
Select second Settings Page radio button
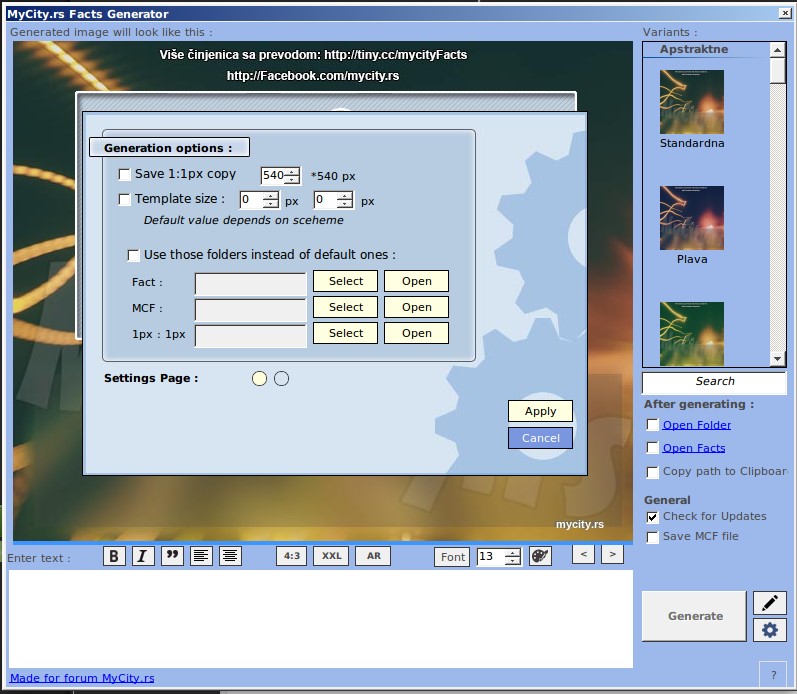point(282,379)
